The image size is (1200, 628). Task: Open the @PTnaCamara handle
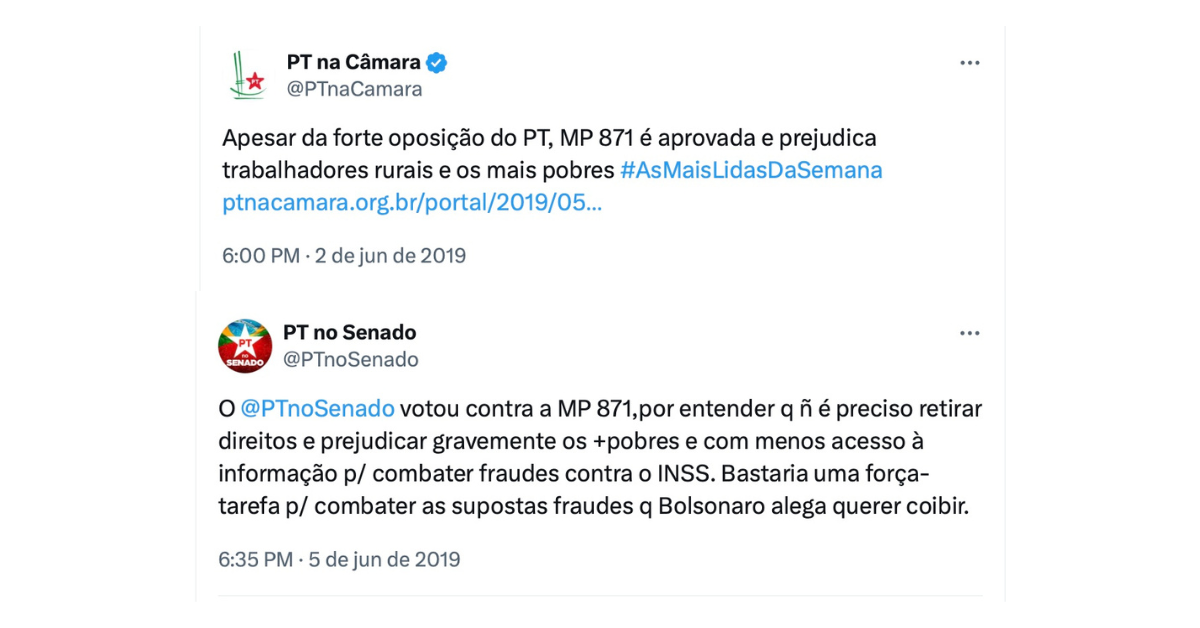354,89
